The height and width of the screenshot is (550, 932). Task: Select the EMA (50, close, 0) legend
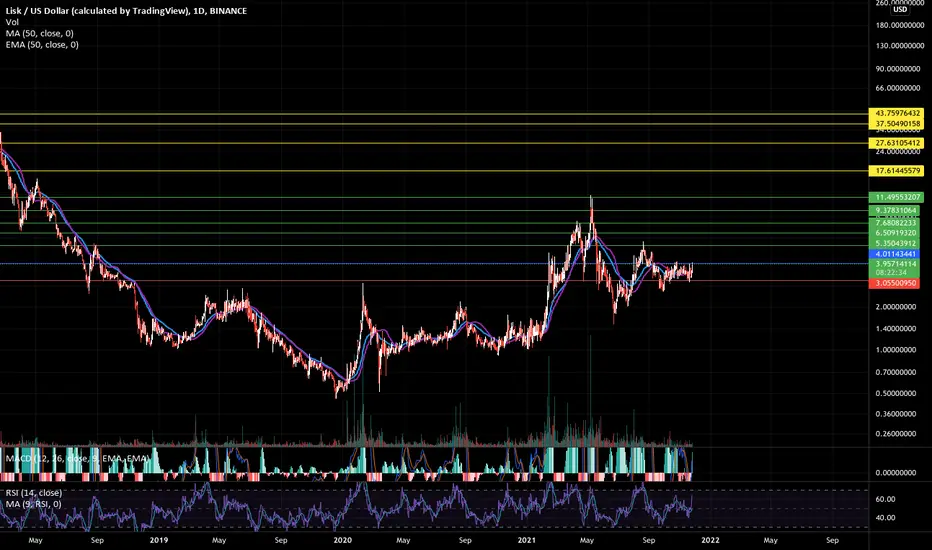point(42,45)
